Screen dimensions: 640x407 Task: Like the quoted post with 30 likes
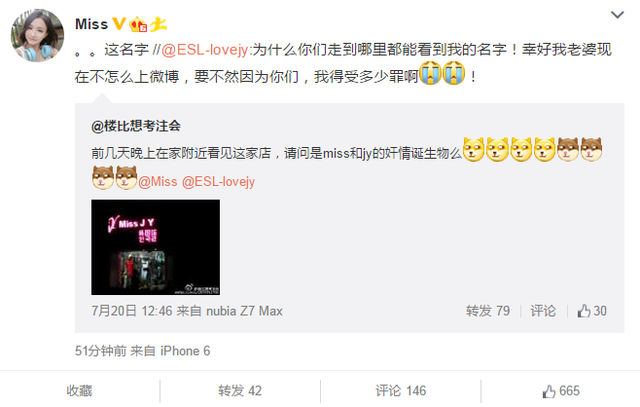pyautogui.click(x=592, y=311)
